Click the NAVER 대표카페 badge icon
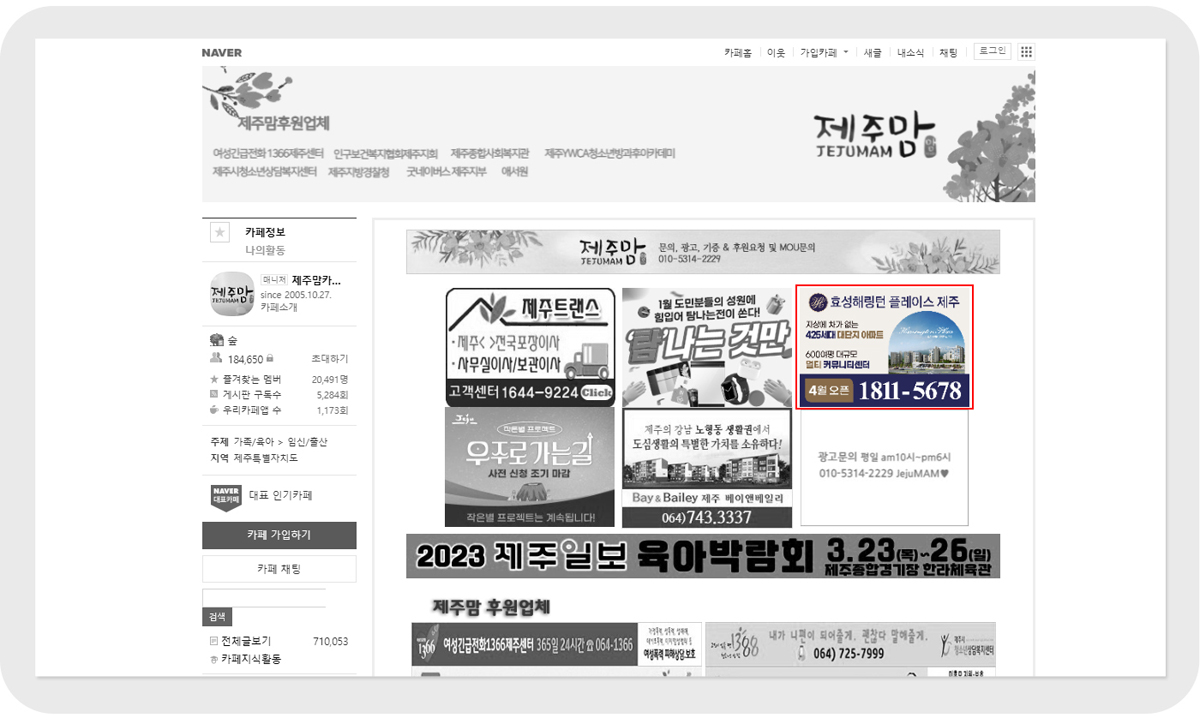Viewport: 1200px width, 724px height. click(225, 496)
